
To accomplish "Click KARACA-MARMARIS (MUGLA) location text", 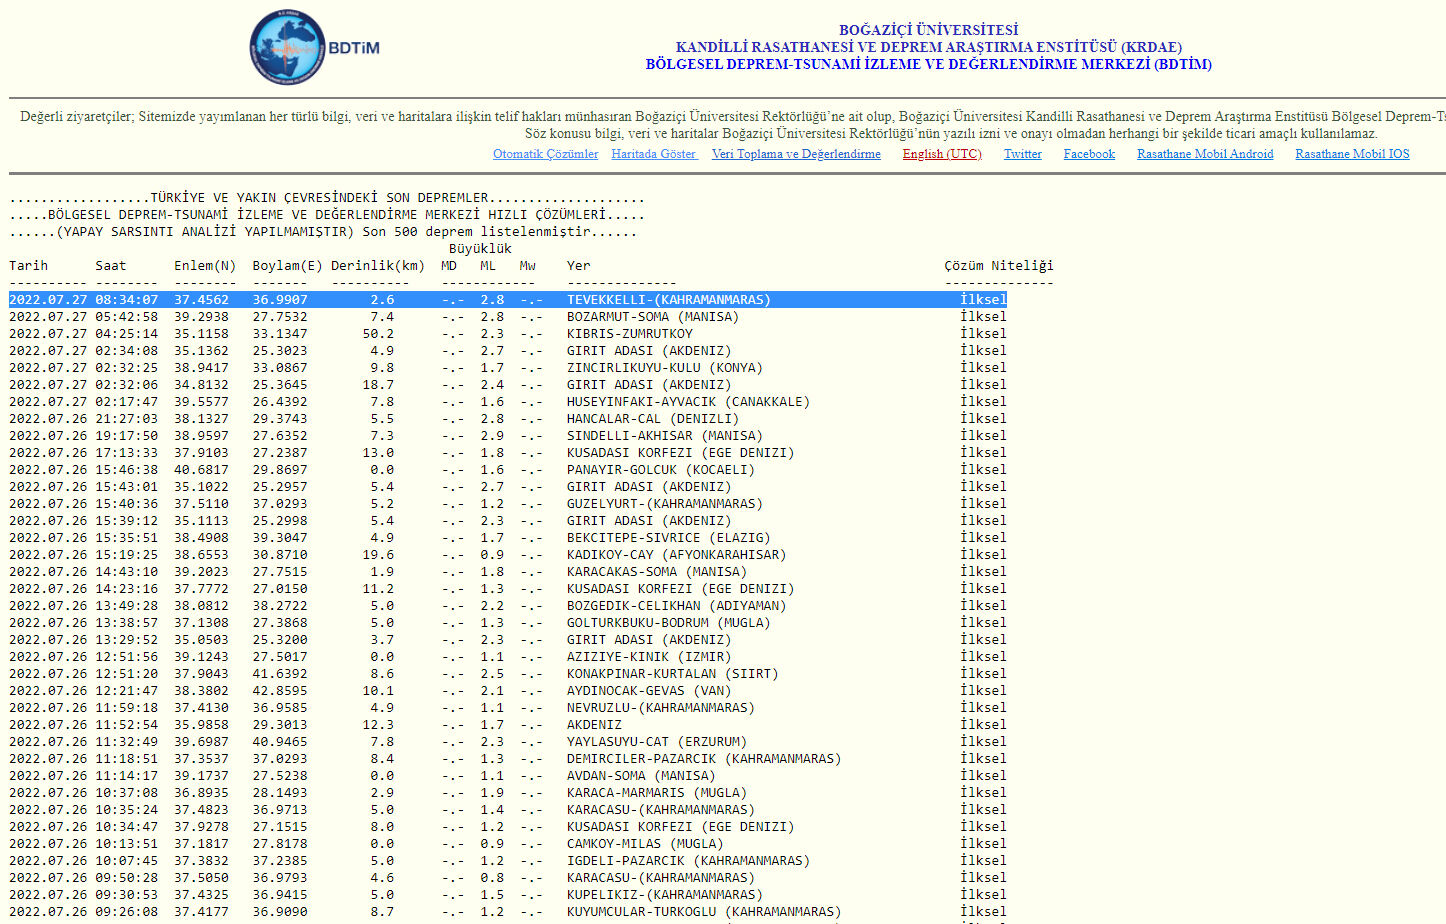I will click(x=657, y=793).
